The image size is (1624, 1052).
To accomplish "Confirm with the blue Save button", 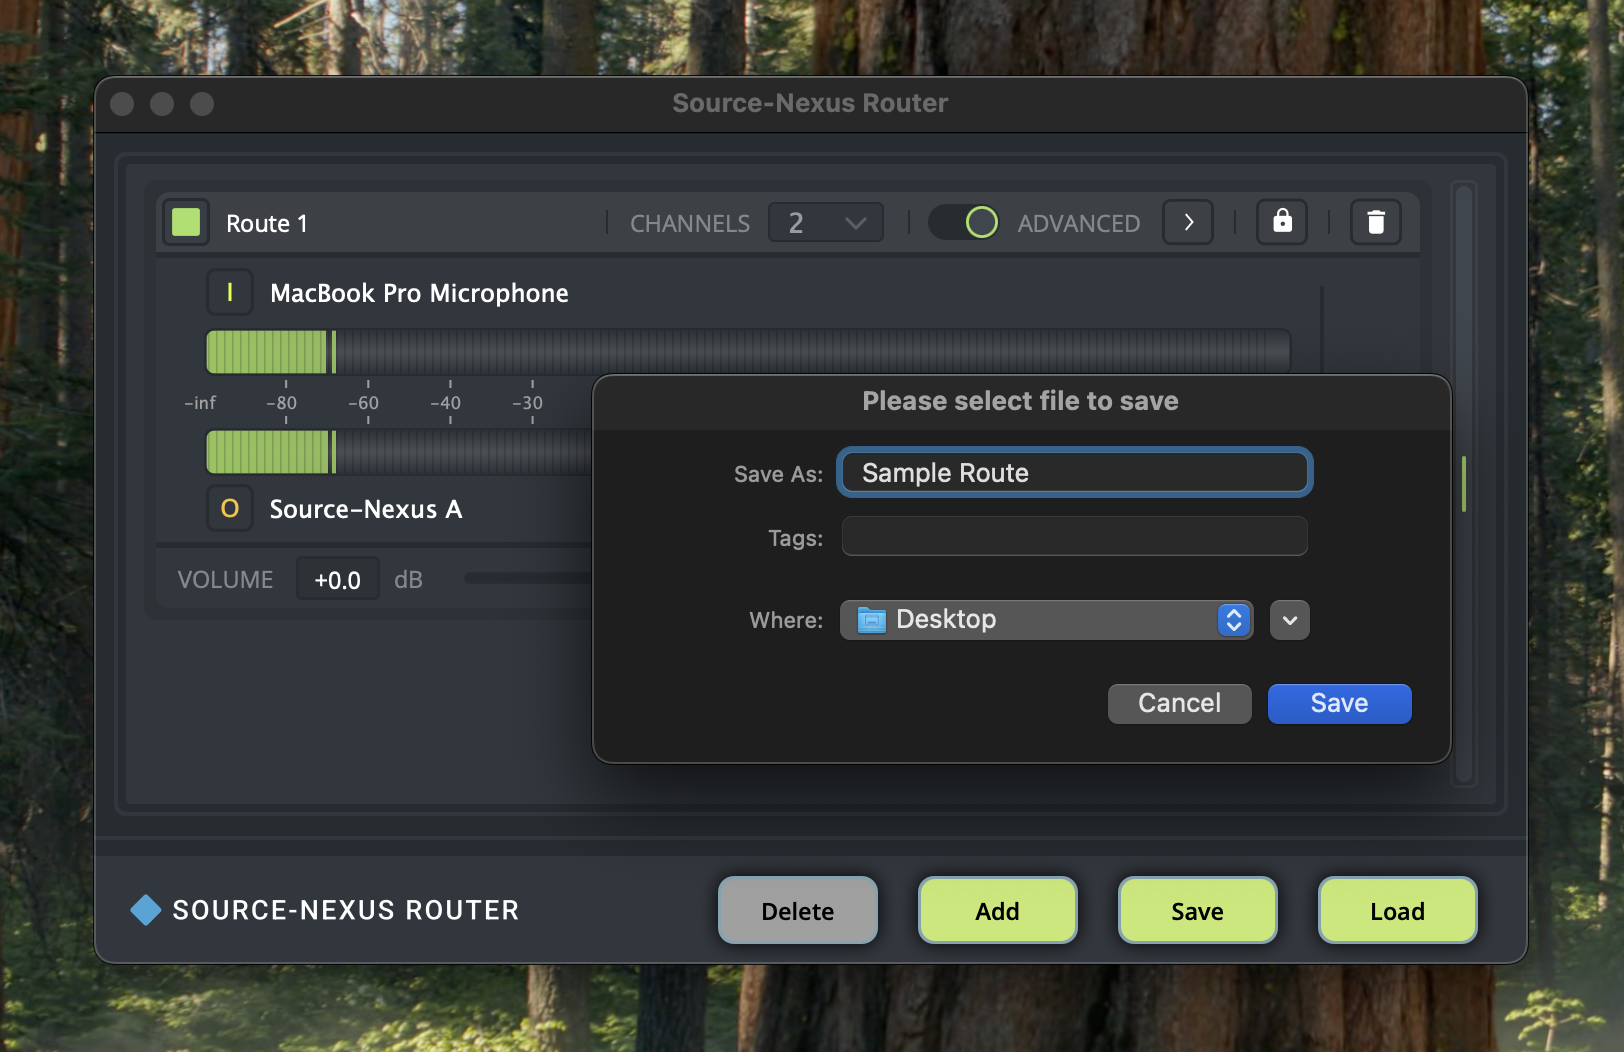I will [x=1340, y=703].
